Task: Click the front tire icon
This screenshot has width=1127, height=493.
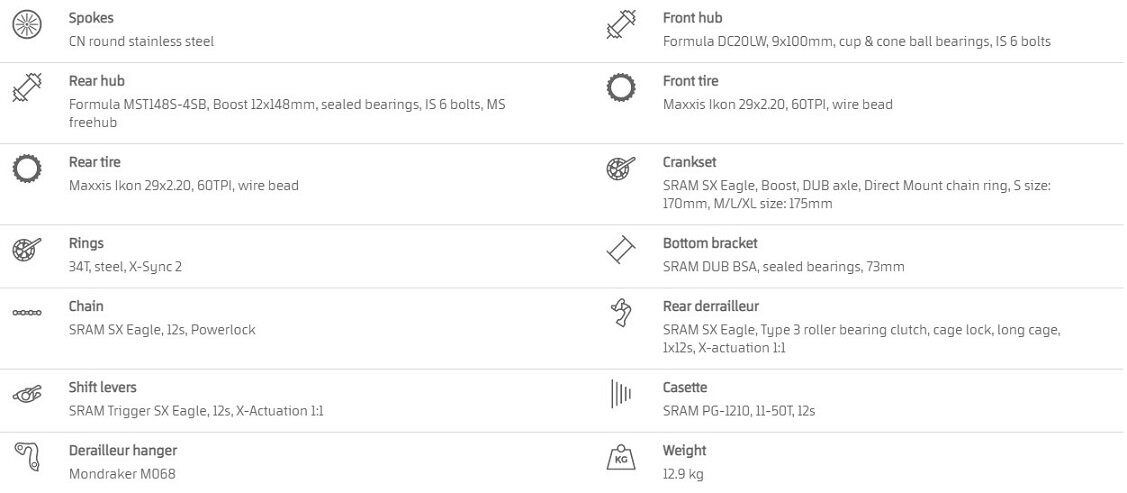Action: (621, 88)
